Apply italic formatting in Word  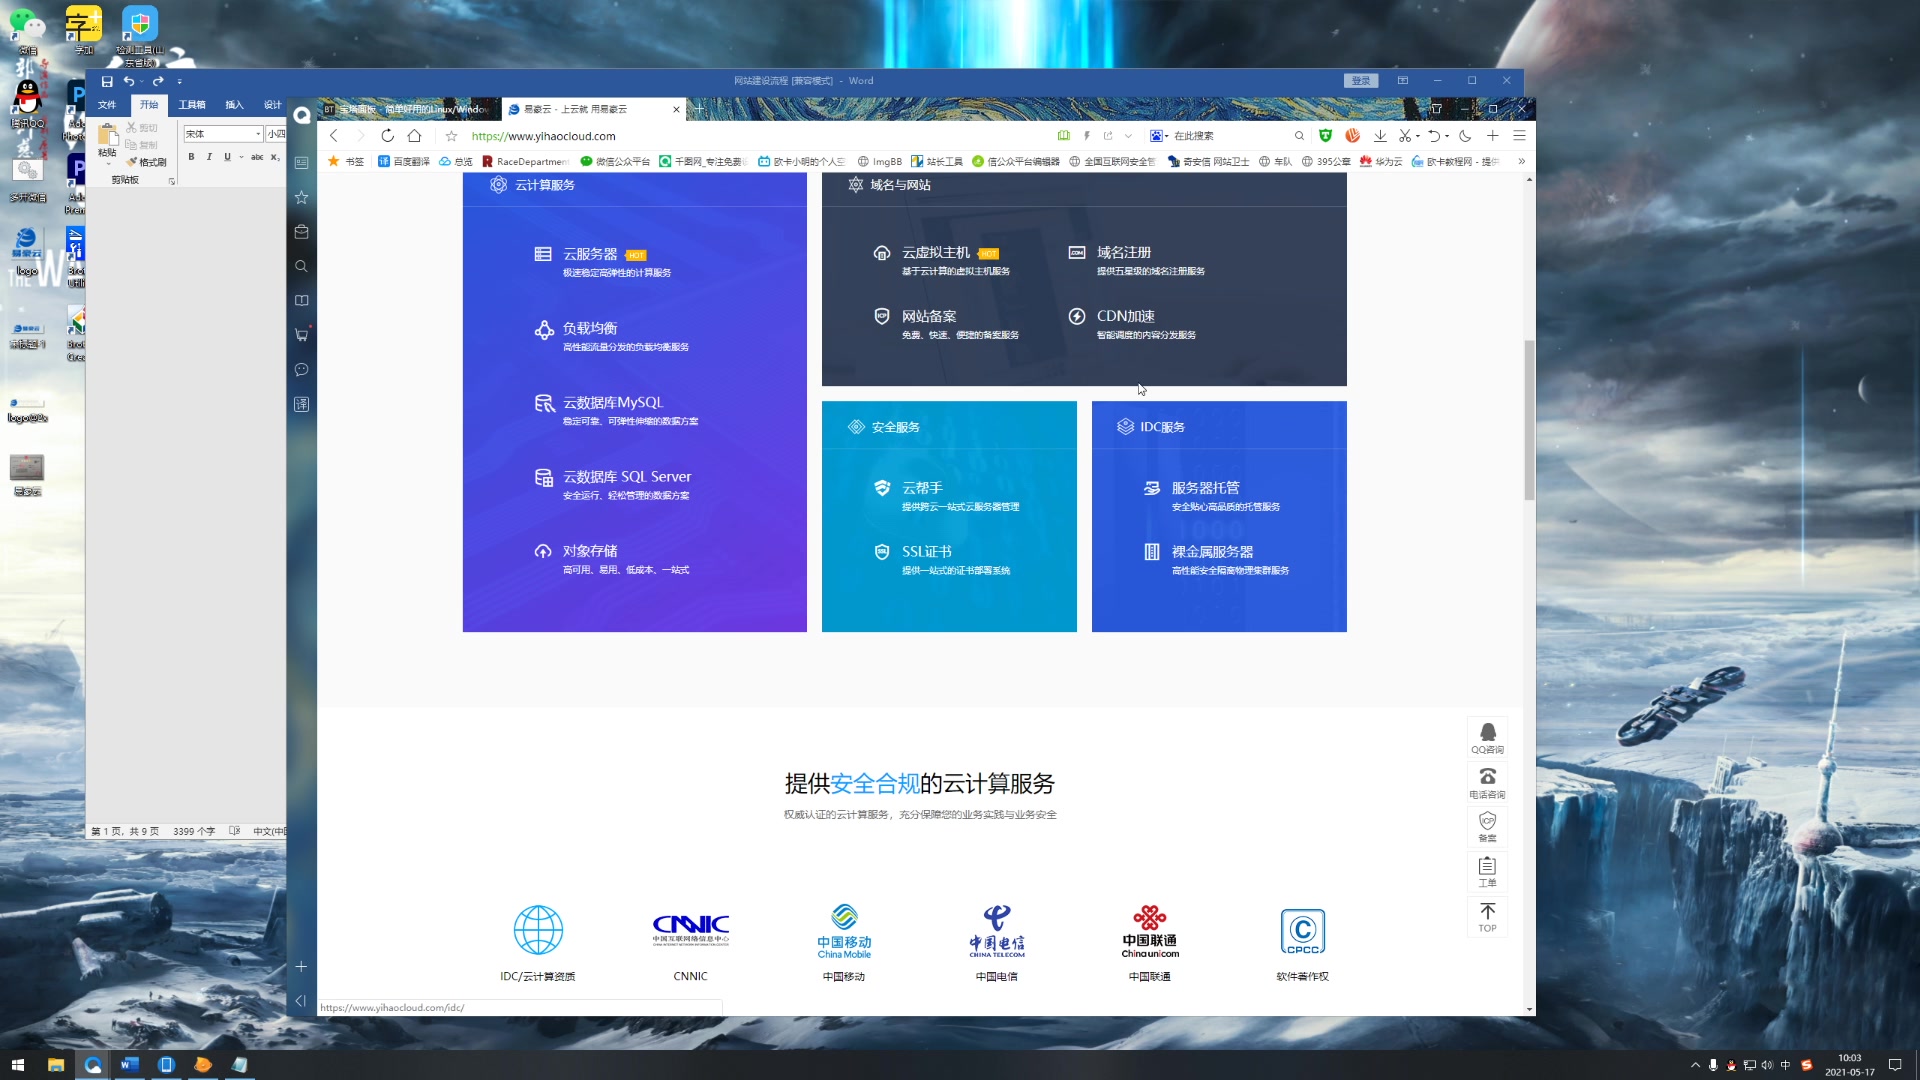pos(209,157)
